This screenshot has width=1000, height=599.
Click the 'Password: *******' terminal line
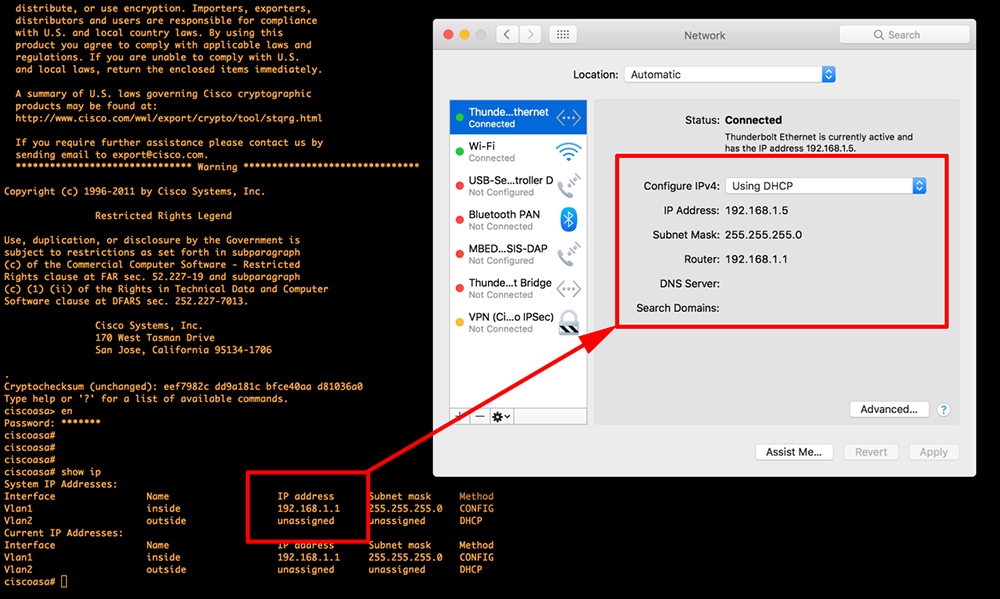coord(52,423)
